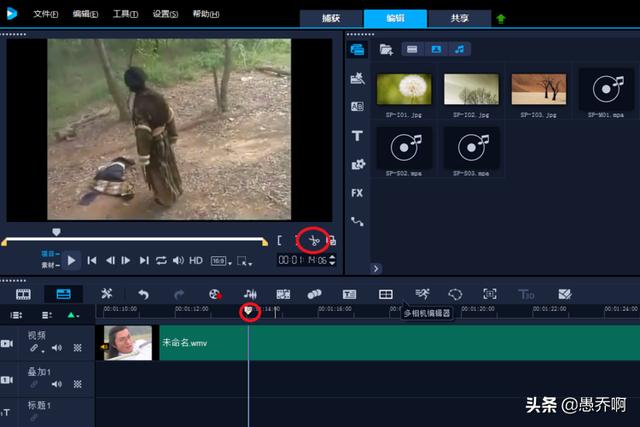Open the 文件 (File) menu

pyautogui.click(x=45, y=14)
